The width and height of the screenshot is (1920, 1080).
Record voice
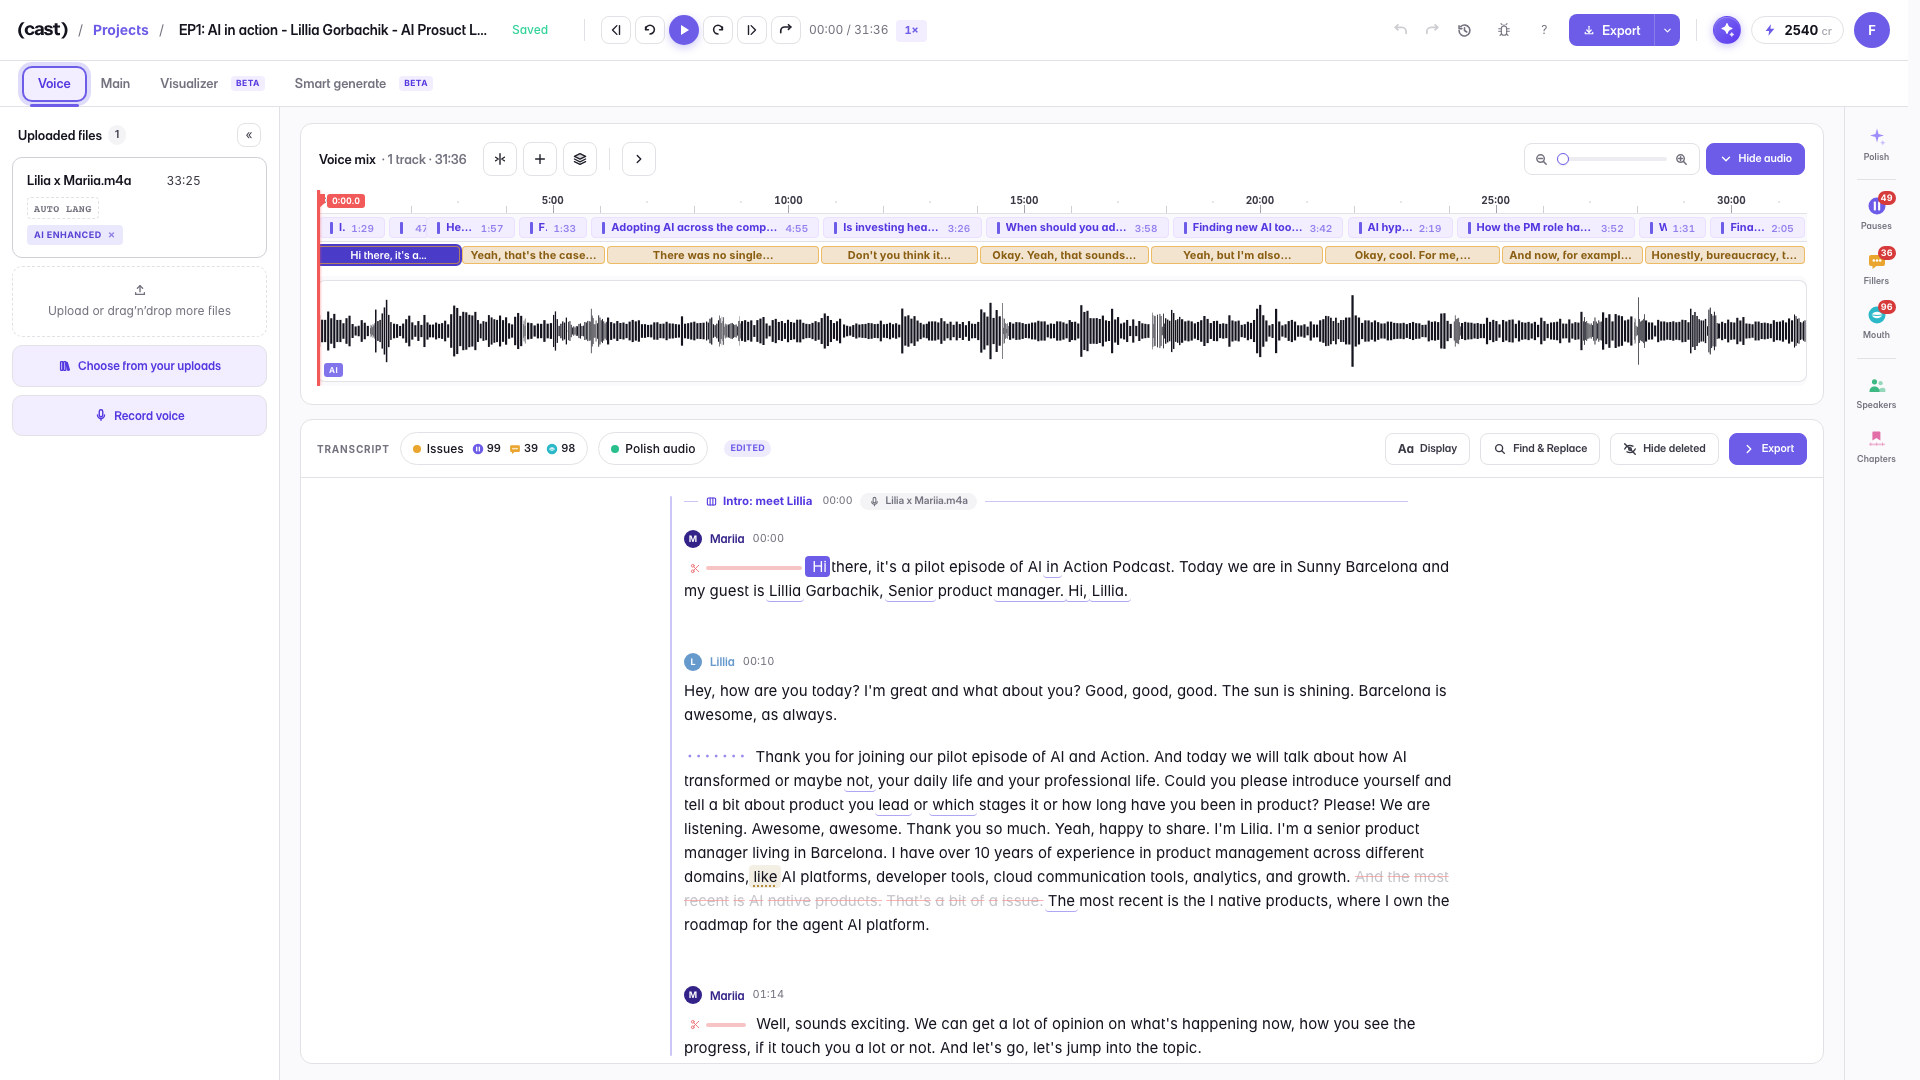click(x=139, y=416)
